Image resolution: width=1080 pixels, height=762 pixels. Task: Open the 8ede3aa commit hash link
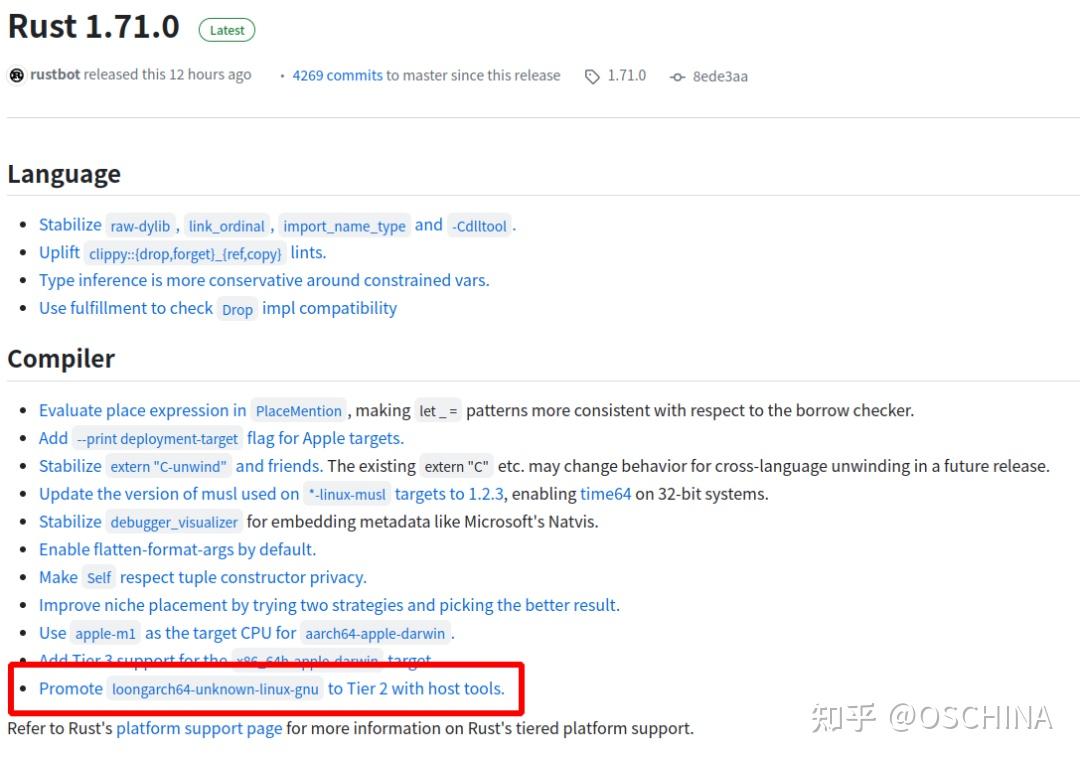coord(720,76)
